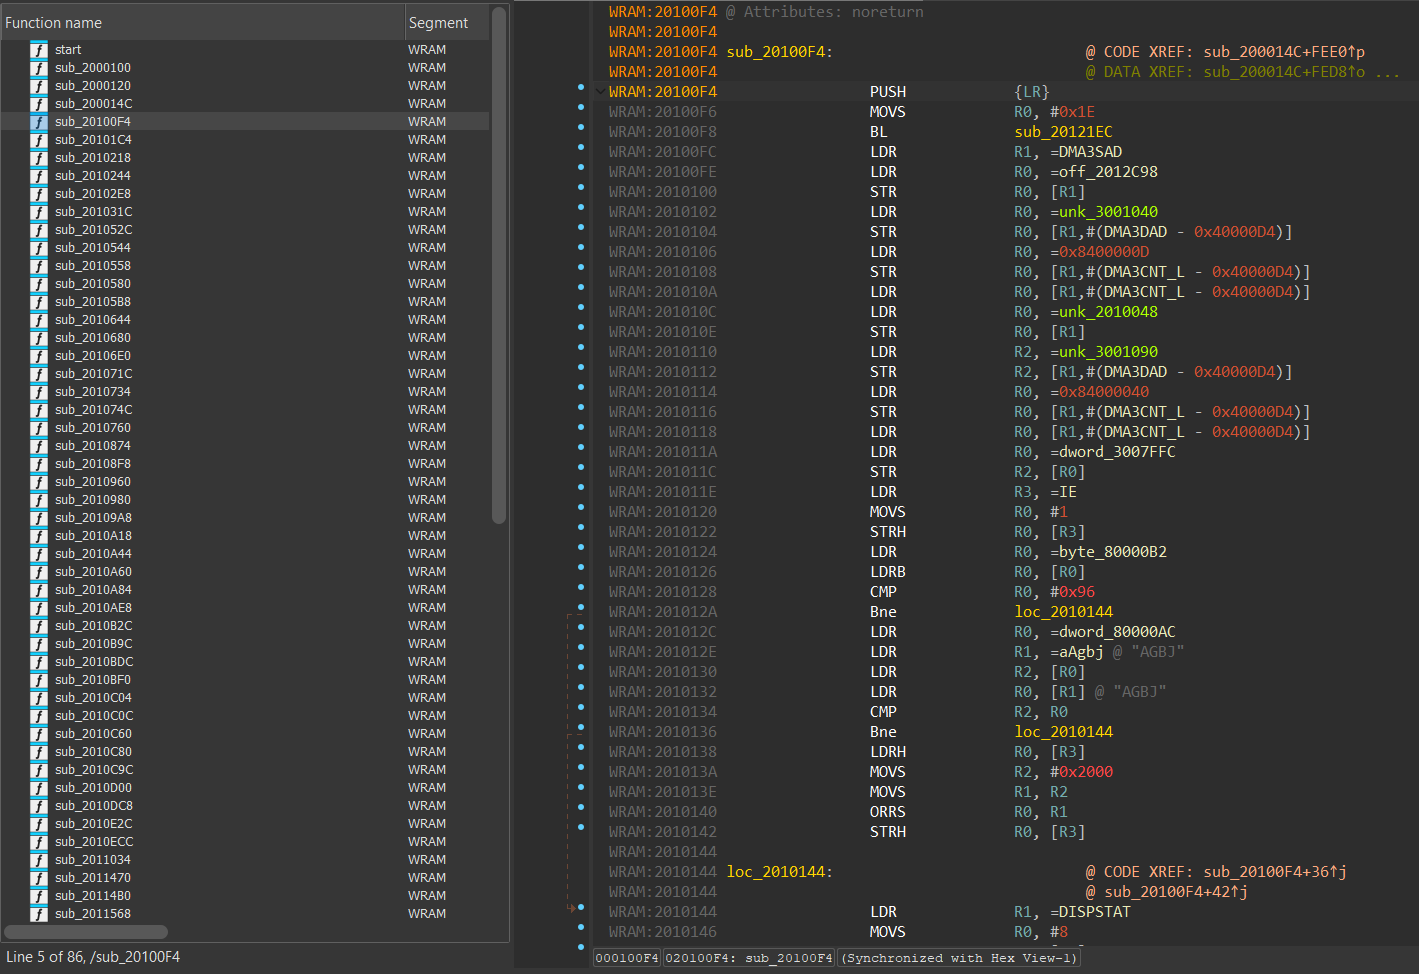1419x974 pixels.
Task: Select sub_2010AE8 function row
Action: [245, 608]
